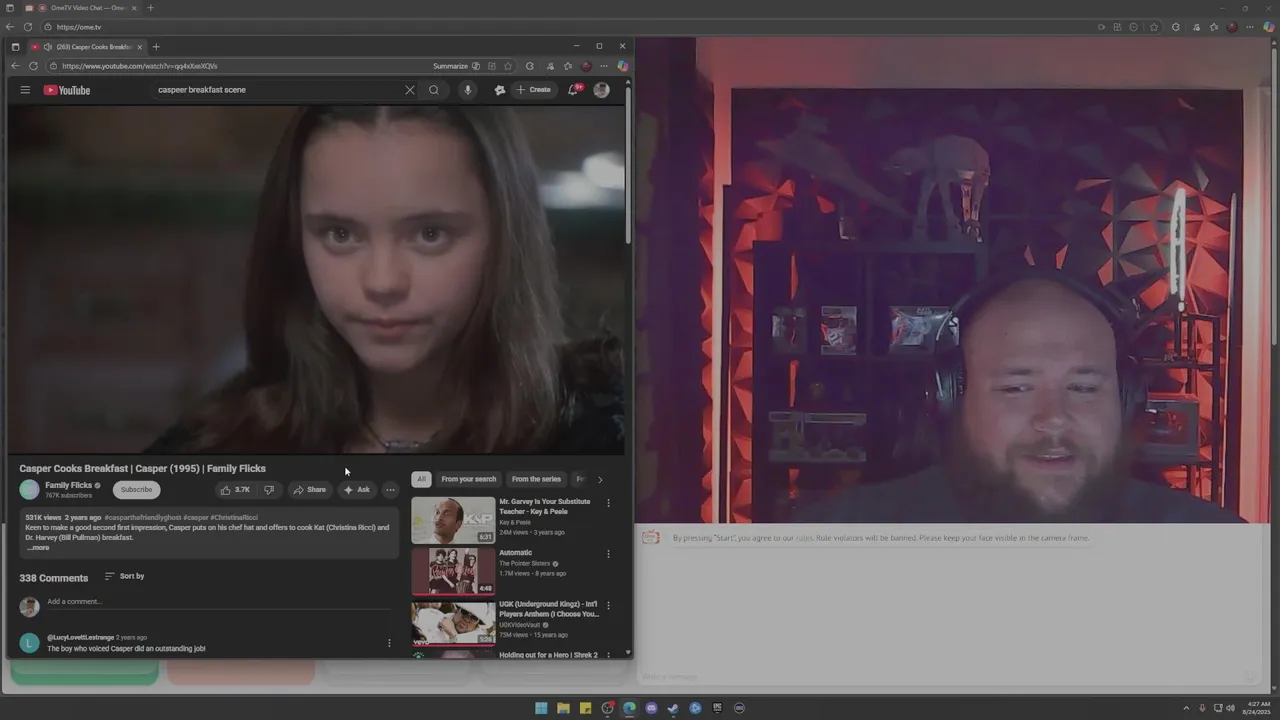Image resolution: width=1280 pixels, height=720 pixels.
Task: Open Family Flicks channel avatar
Action: (x=29, y=489)
